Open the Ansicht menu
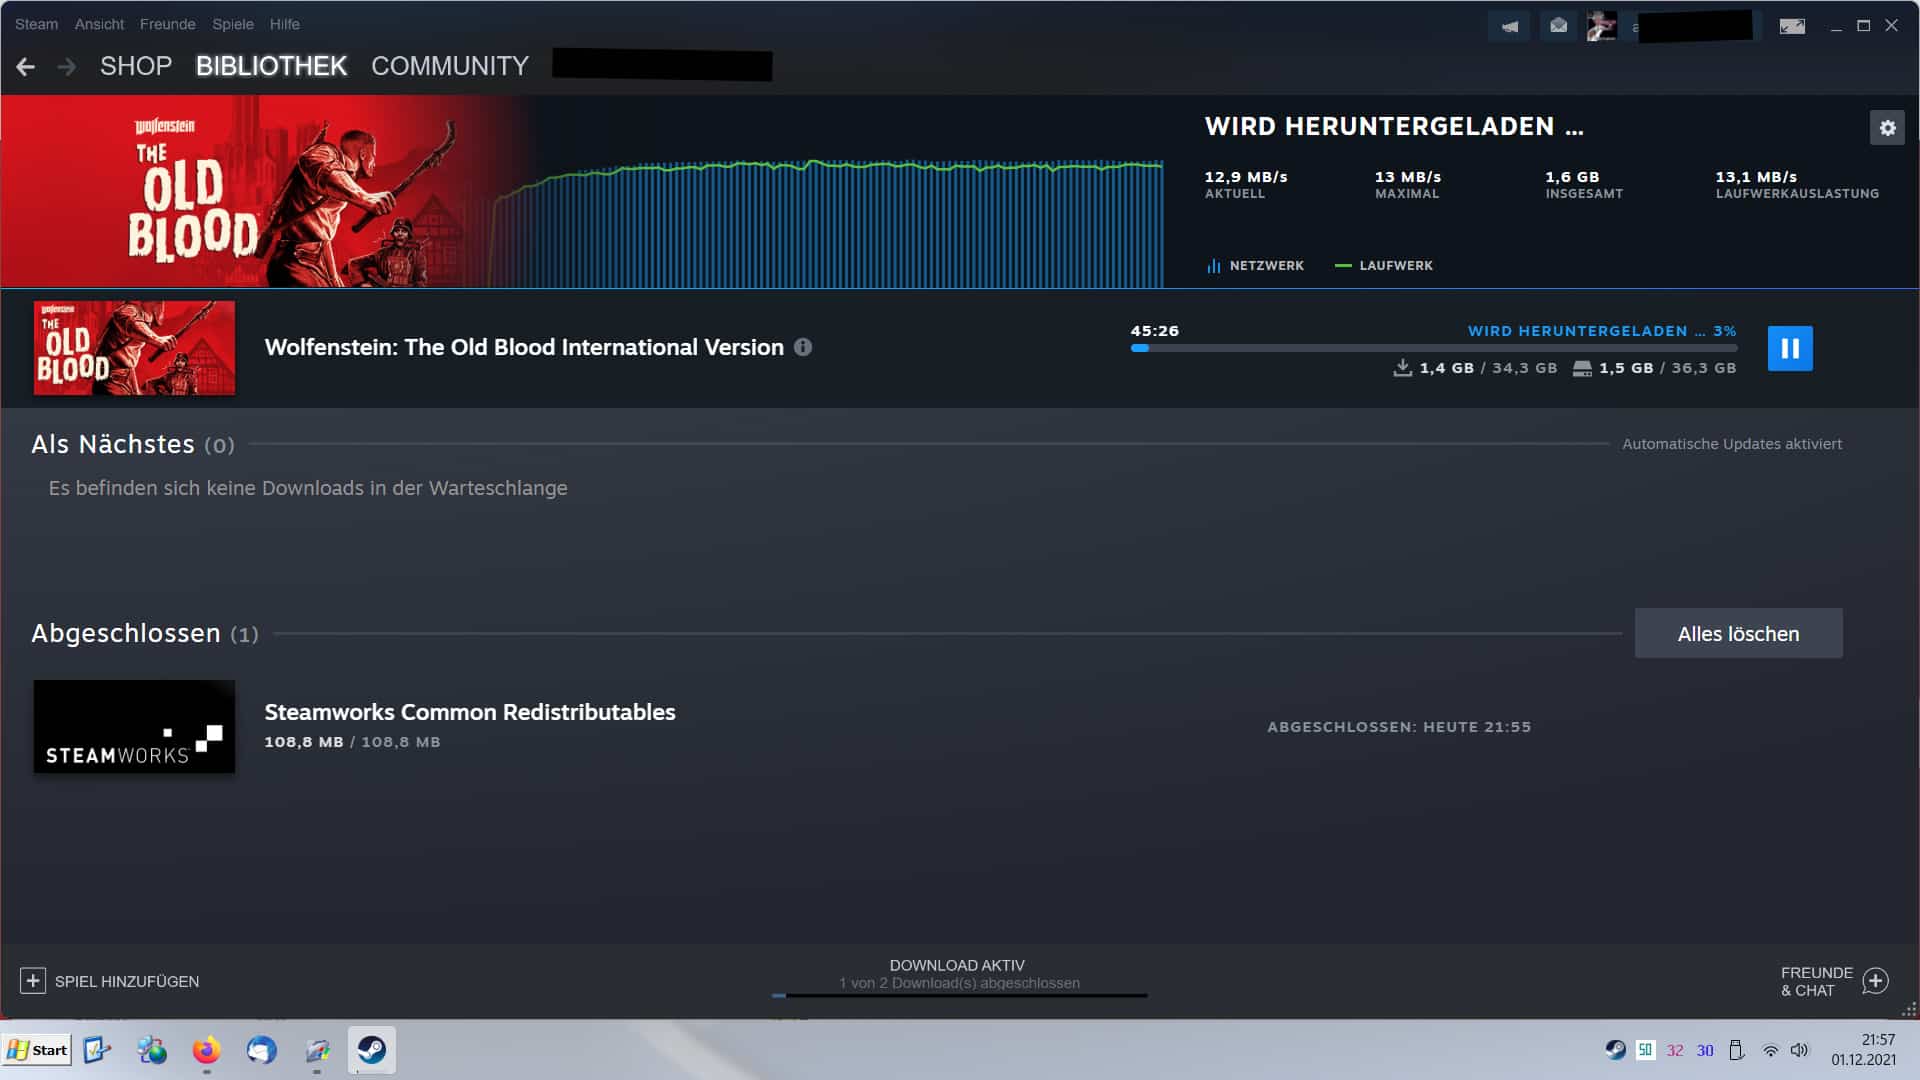The image size is (1920, 1080). pos(99,24)
